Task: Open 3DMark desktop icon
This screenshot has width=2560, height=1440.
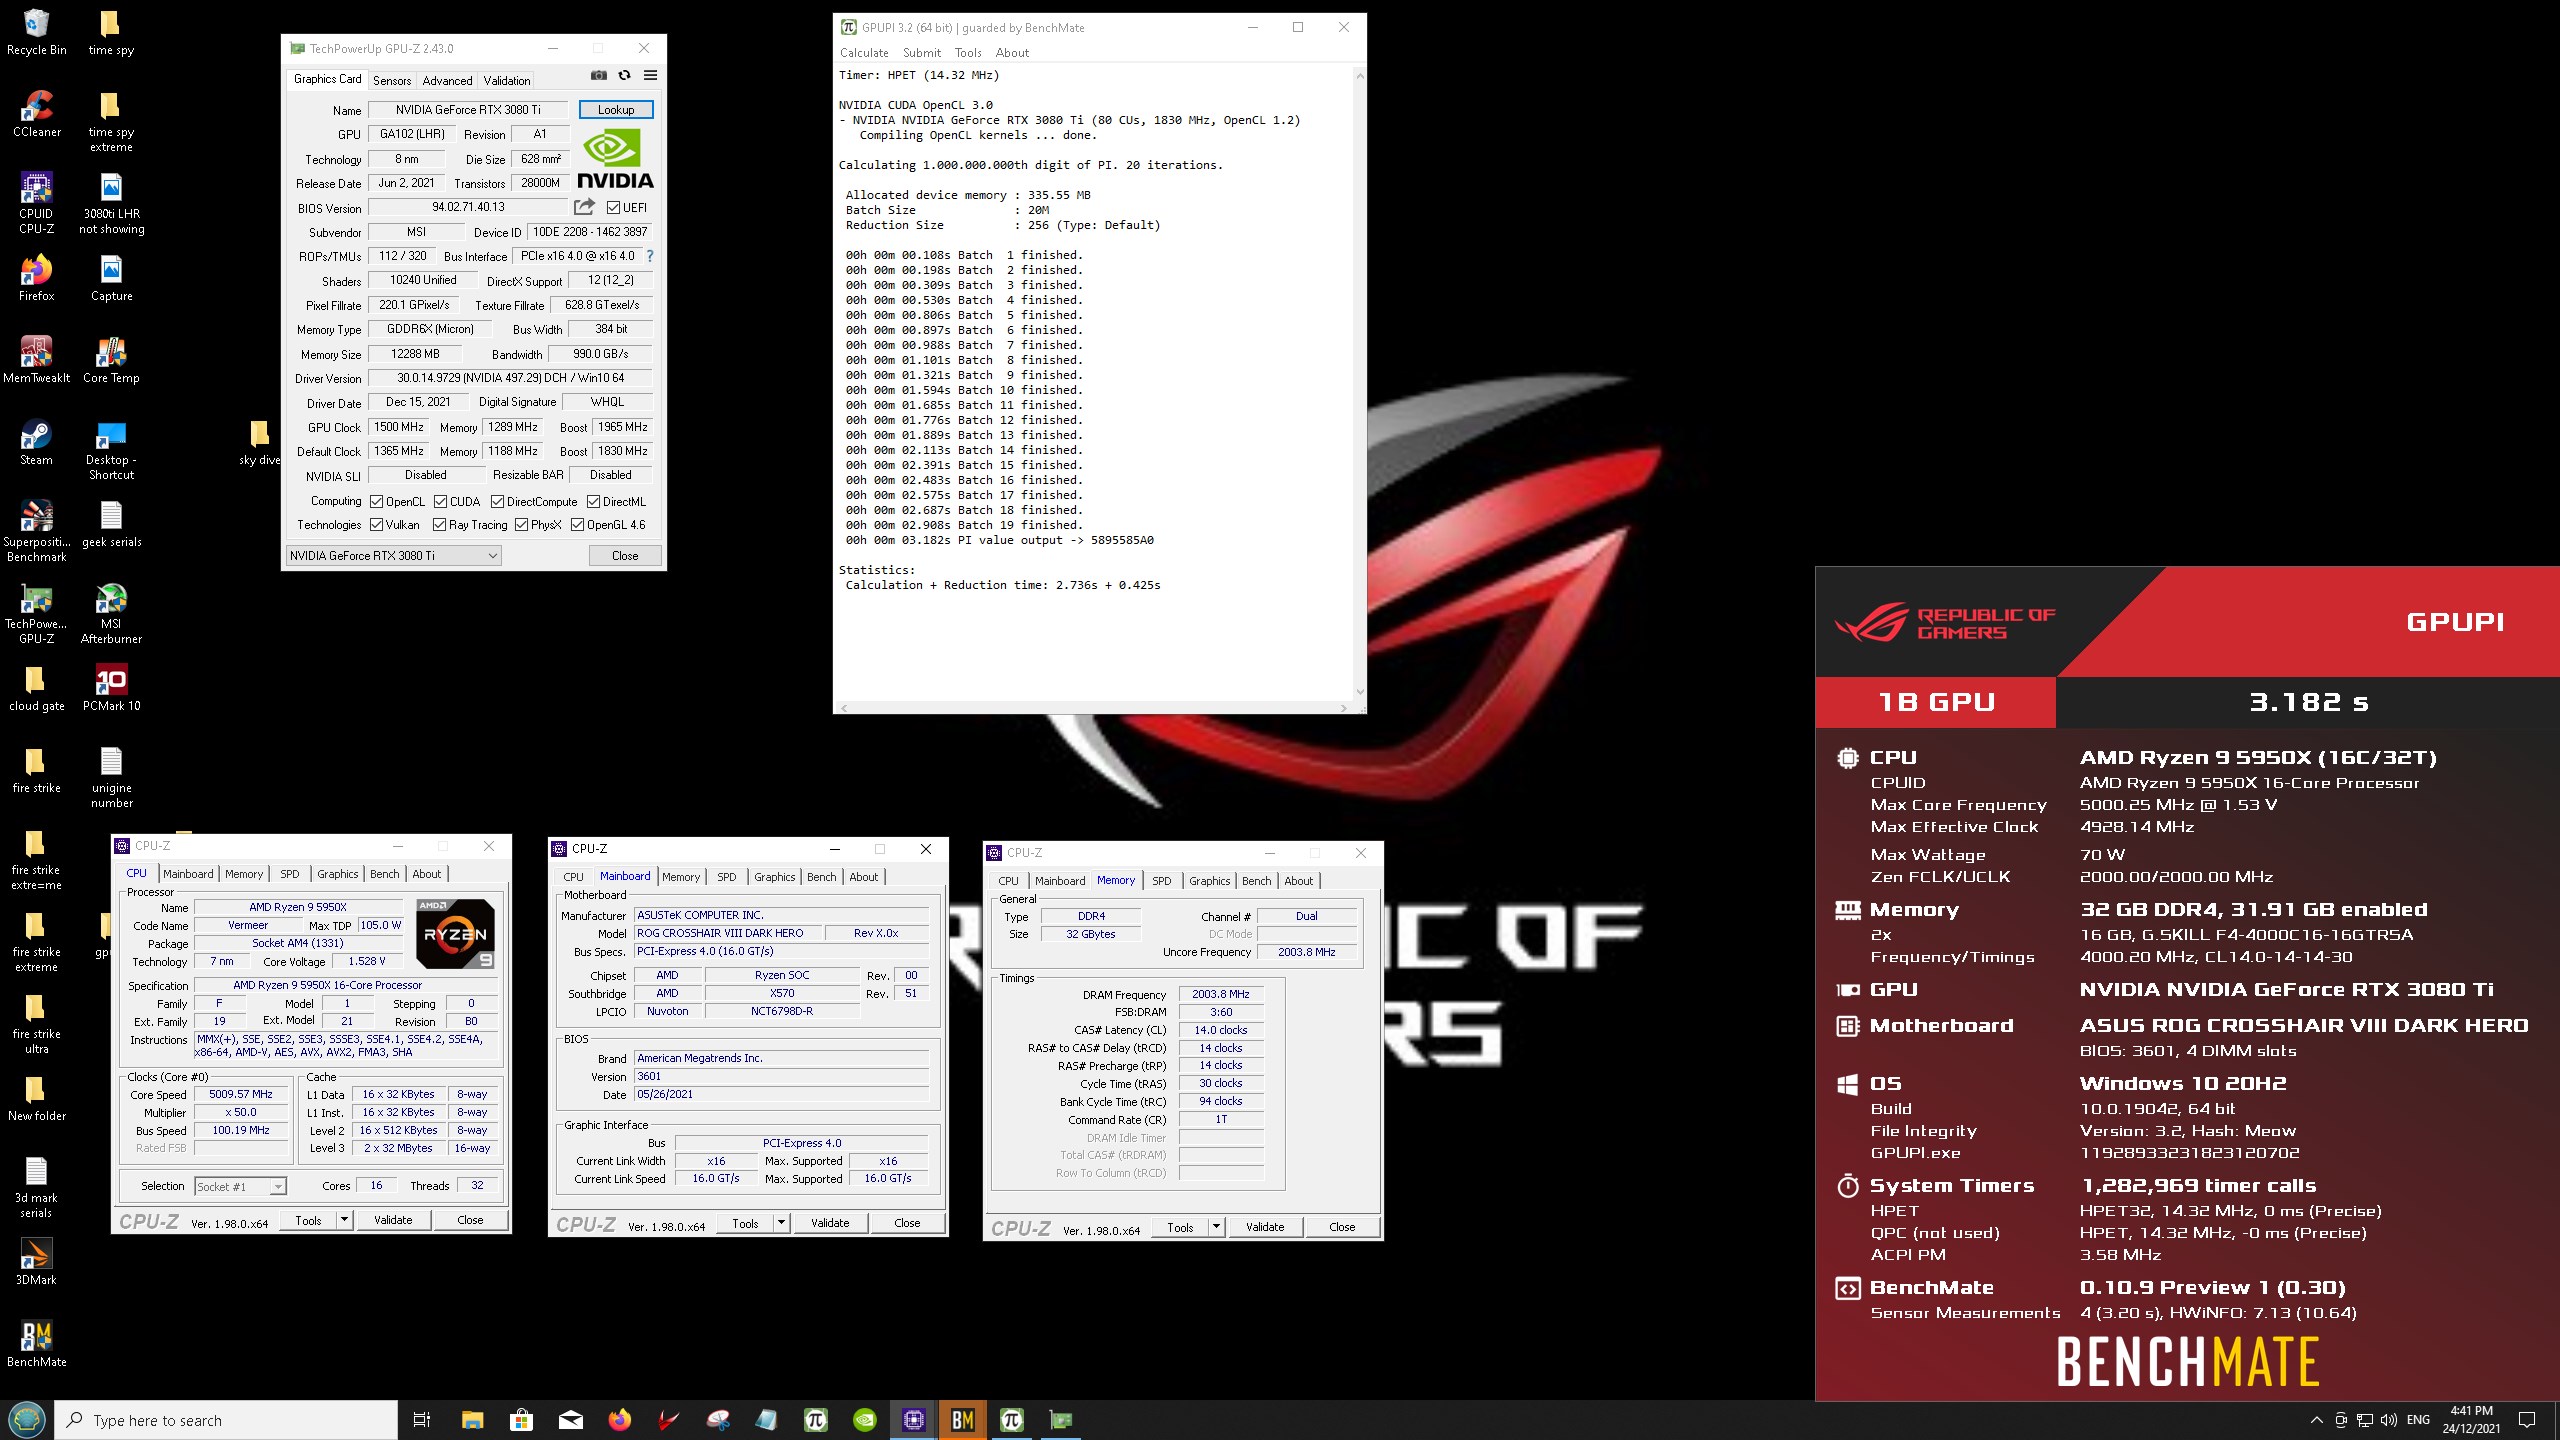Action: pyautogui.click(x=36, y=1262)
